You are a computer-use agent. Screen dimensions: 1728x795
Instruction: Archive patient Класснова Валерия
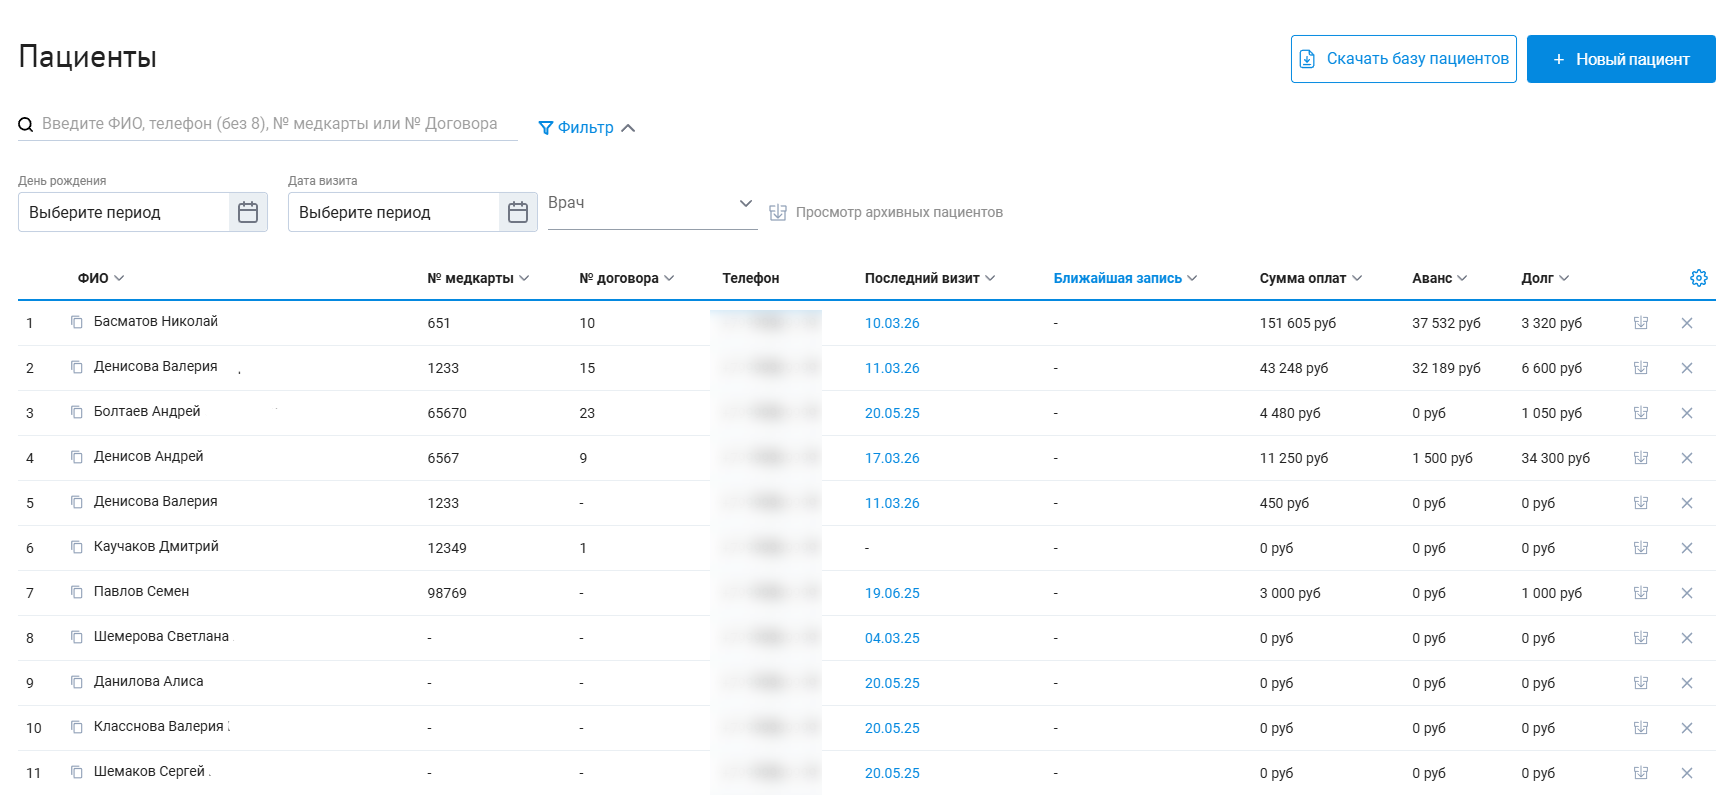pos(1641,728)
